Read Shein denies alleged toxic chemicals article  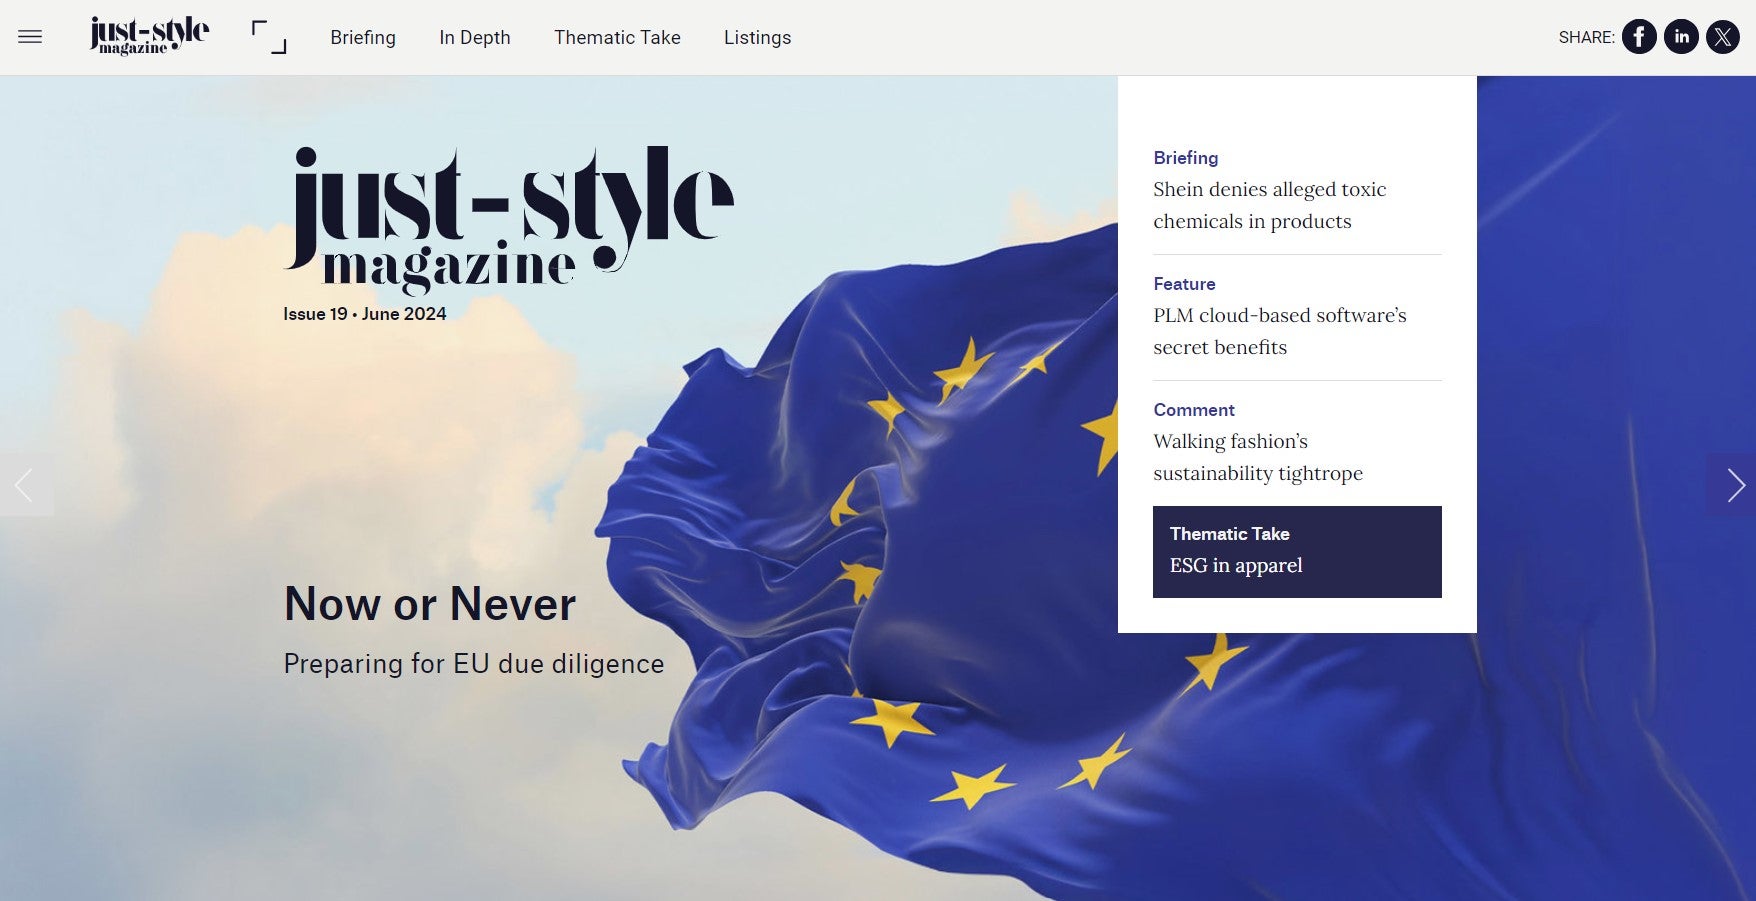(x=1269, y=205)
